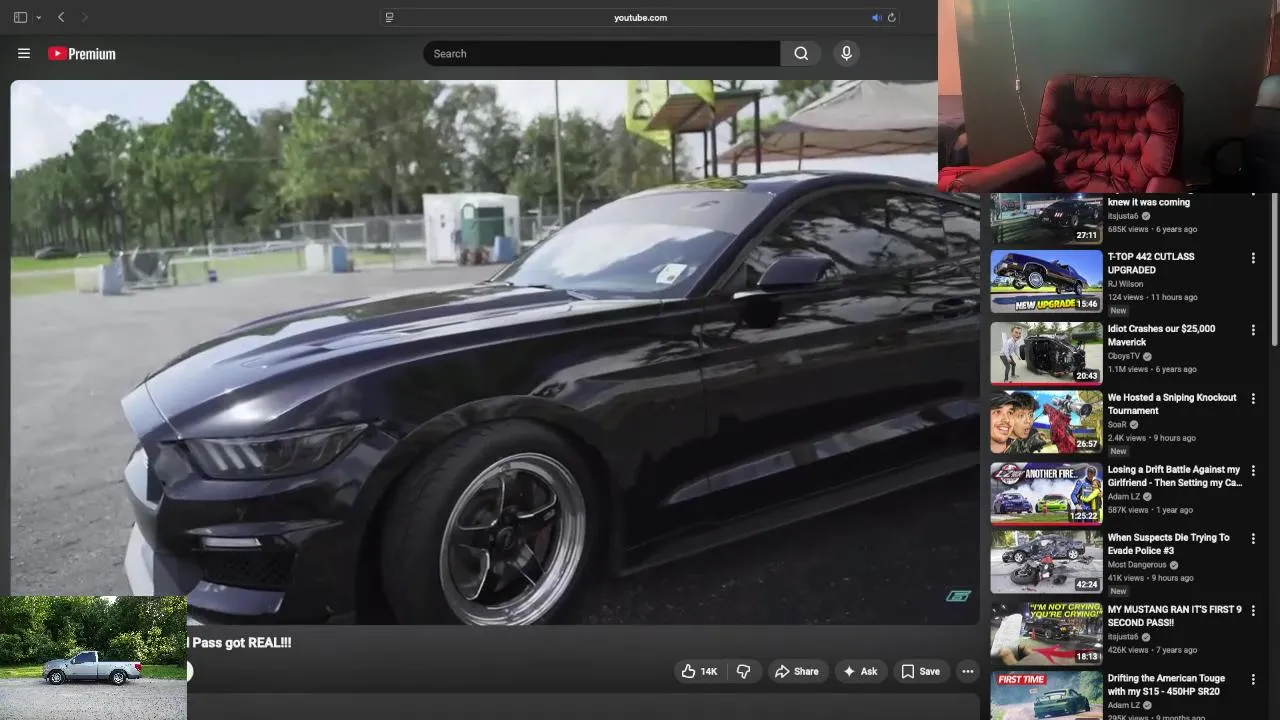Focus the YouTube Search field
1280x720 pixels.
point(601,54)
